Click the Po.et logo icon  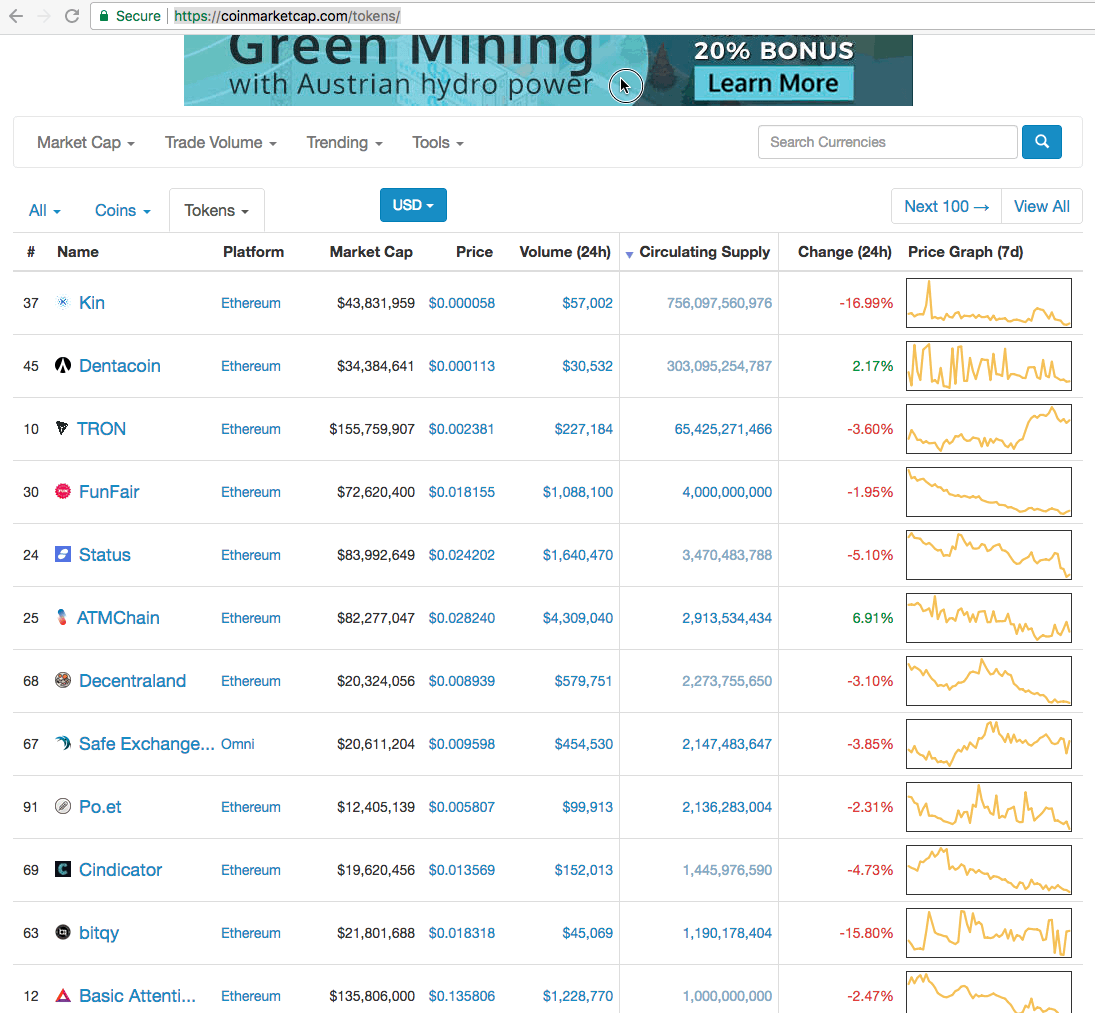(x=63, y=806)
